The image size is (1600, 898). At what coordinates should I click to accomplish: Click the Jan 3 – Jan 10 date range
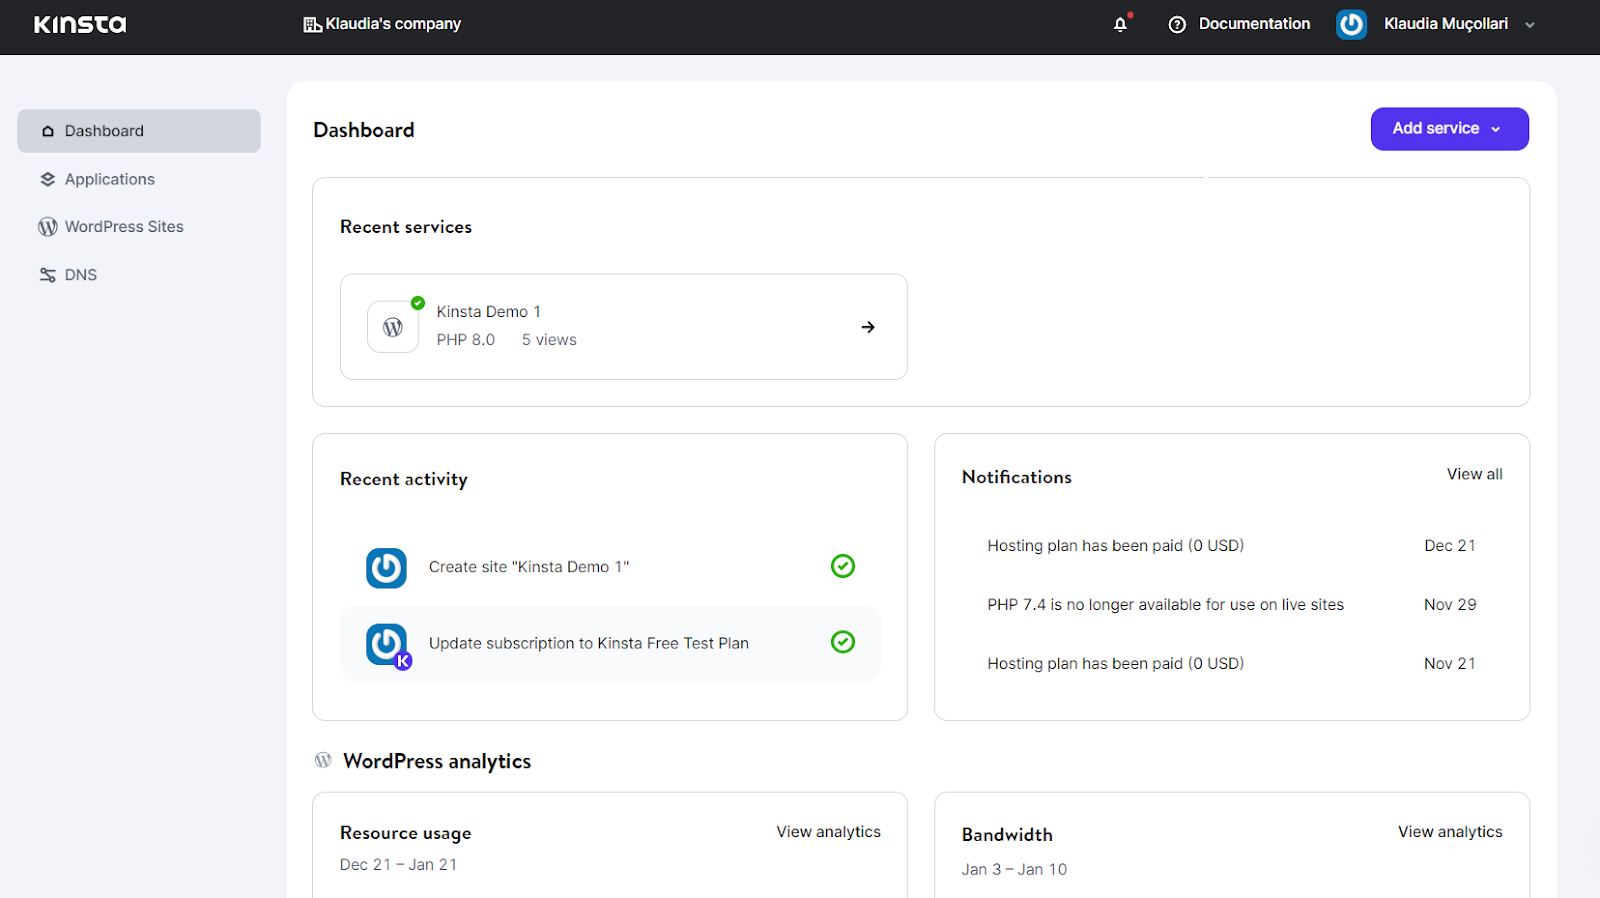point(1014,870)
